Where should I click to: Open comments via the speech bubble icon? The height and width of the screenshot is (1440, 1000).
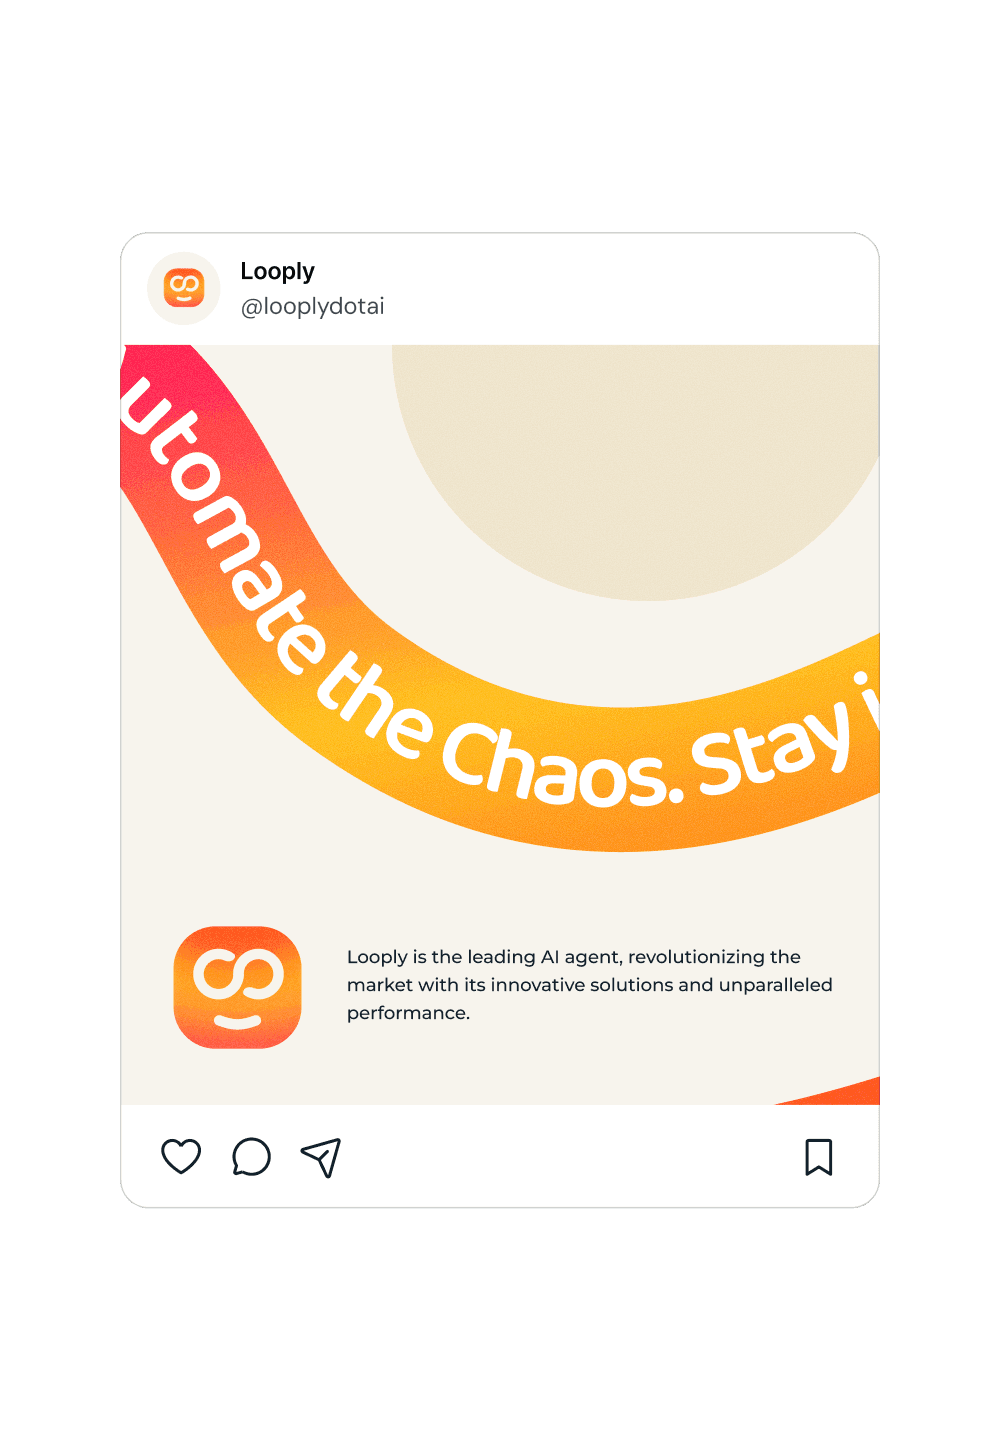(x=251, y=1157)
